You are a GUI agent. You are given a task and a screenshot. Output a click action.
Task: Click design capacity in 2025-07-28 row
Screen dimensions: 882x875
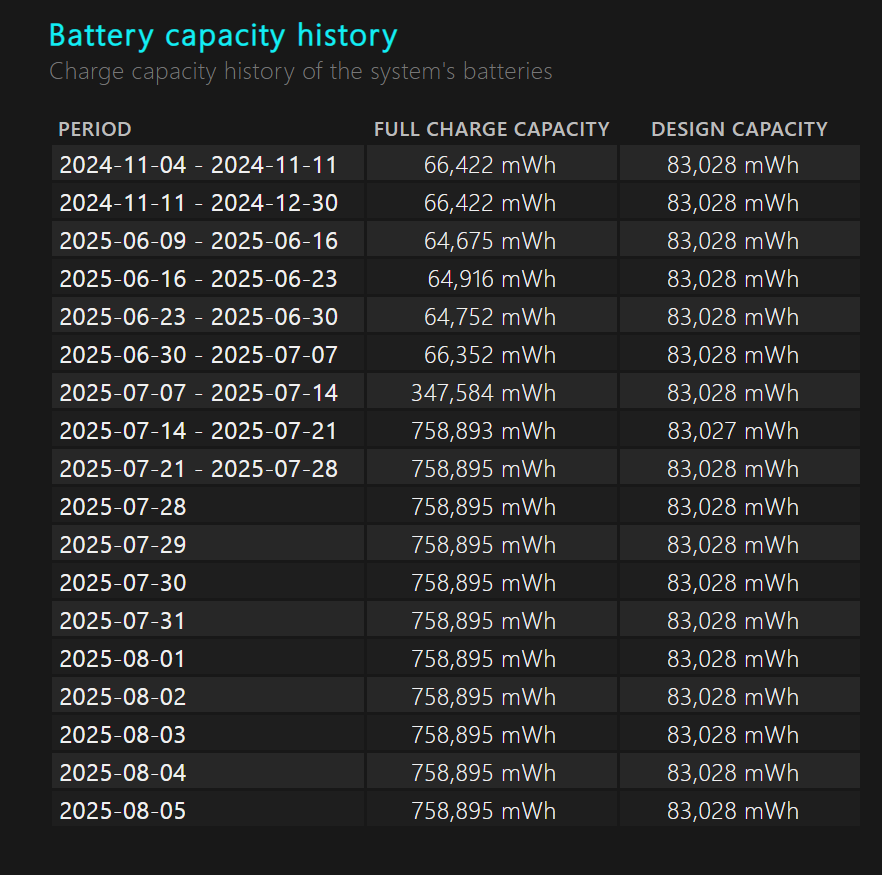point(733,507)
